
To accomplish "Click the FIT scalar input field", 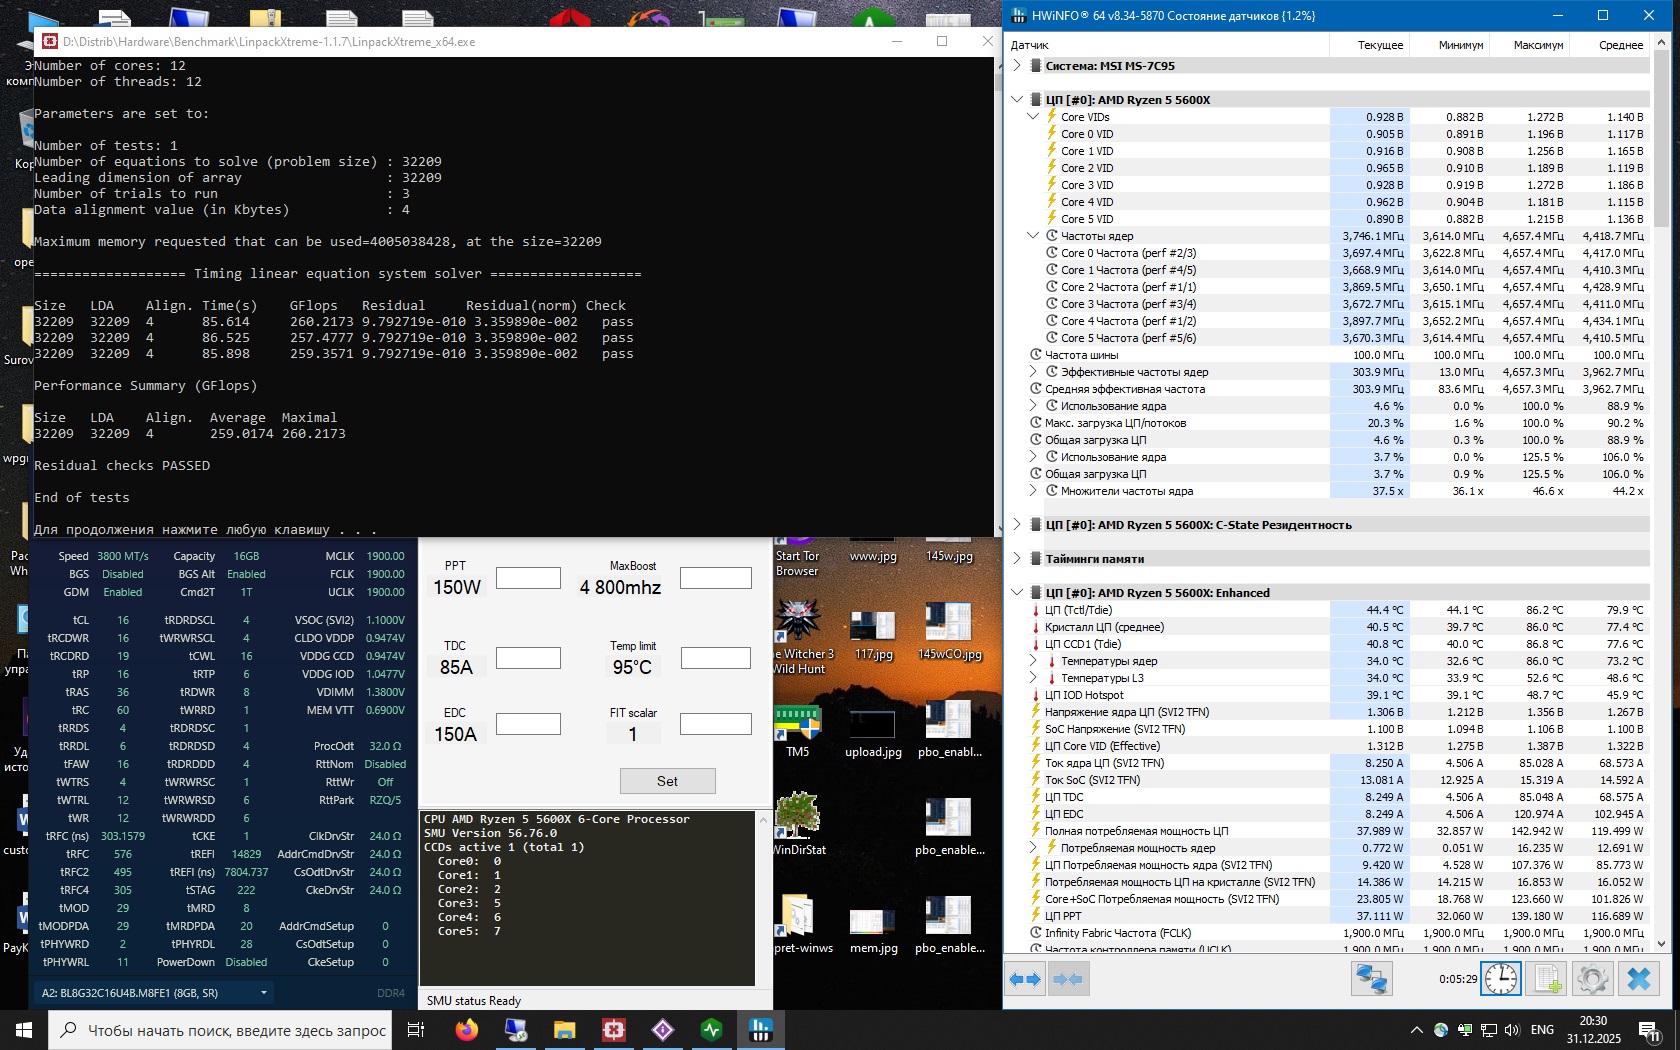I will pos(715,724).
